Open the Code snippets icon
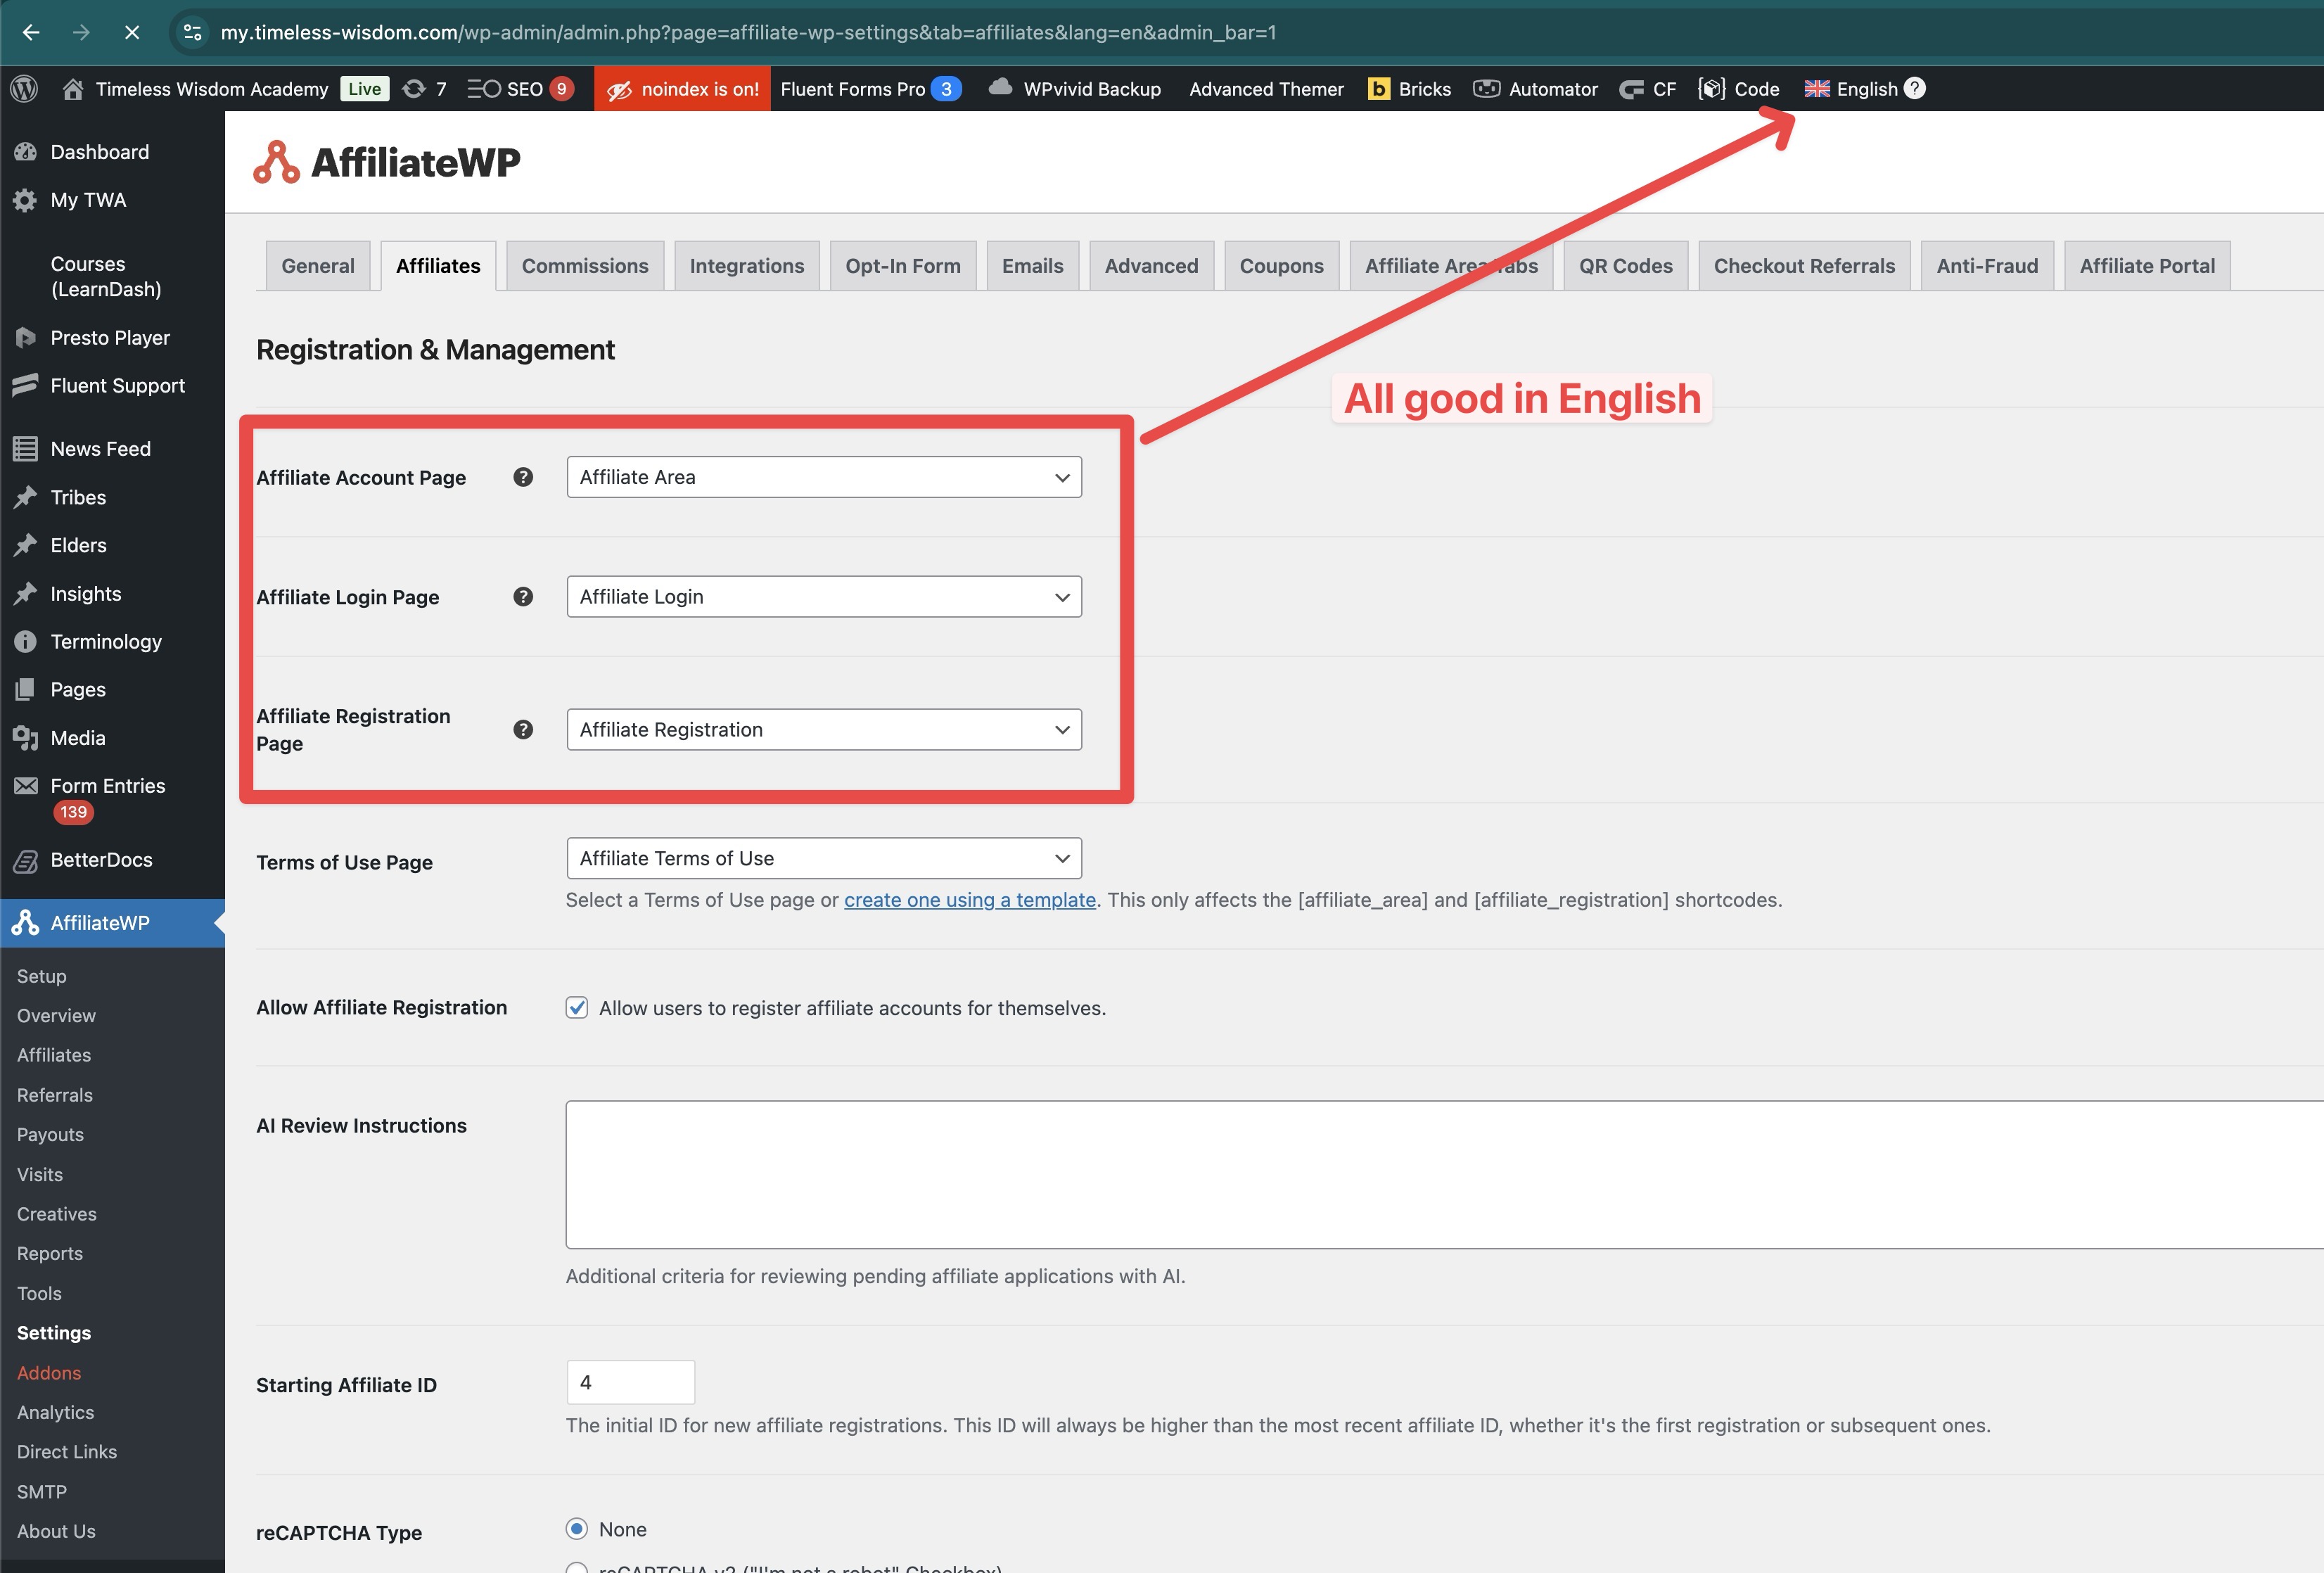Viewport: 2324px width, 1573px height. [x=1711, y=89]
